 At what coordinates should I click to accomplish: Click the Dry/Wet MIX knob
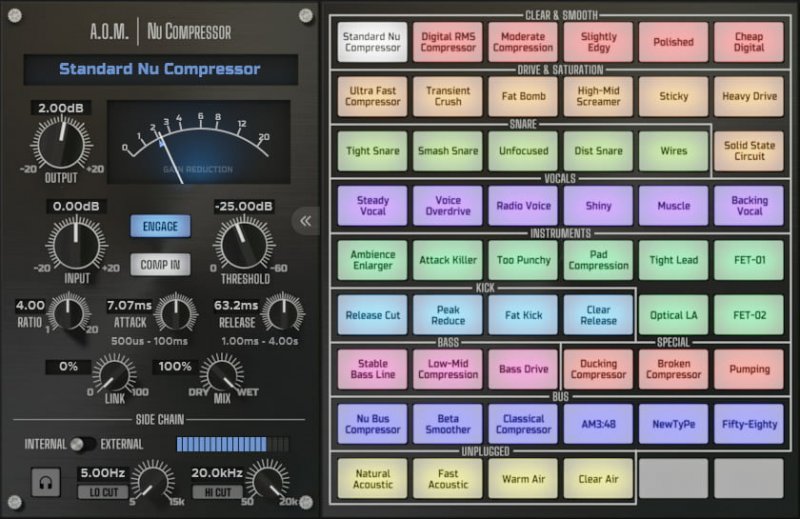coord(220,376)
